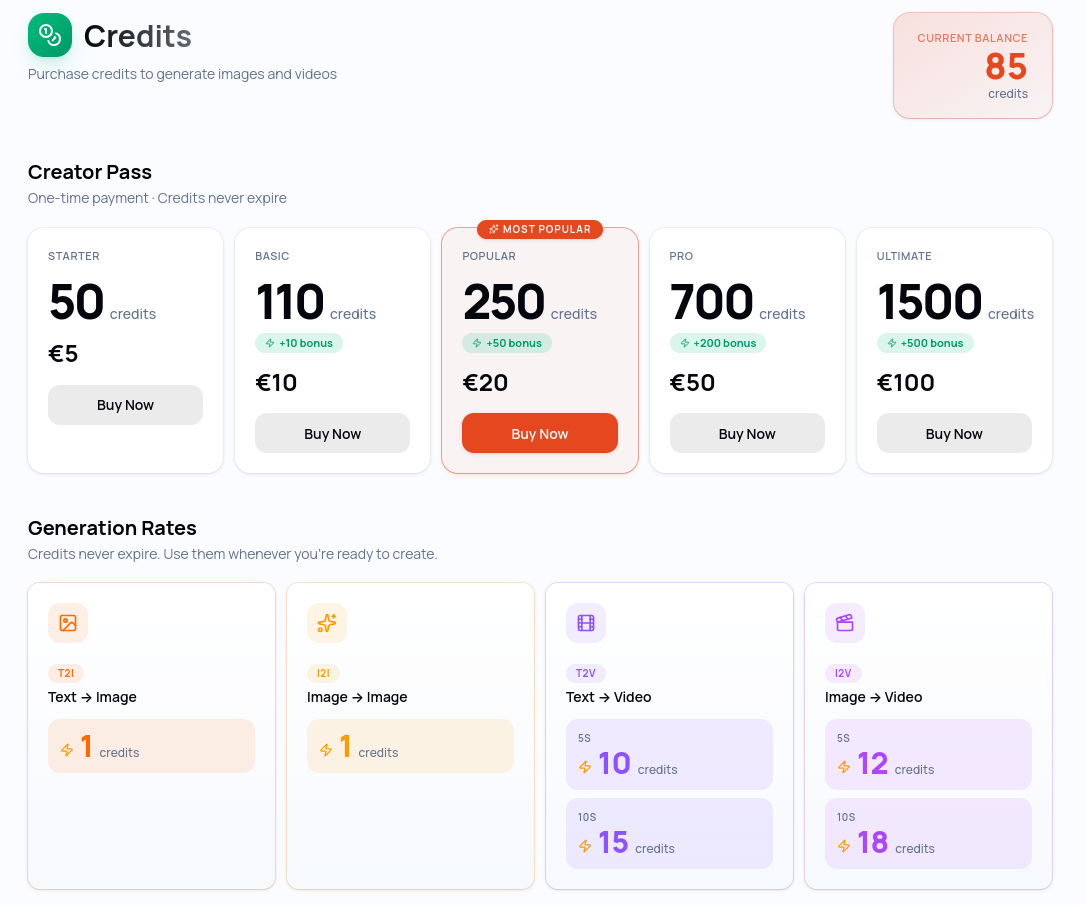1086x905 pixels.
Task: Click the bolt icon beside Text to Image rate
Action: pos(67,750)
